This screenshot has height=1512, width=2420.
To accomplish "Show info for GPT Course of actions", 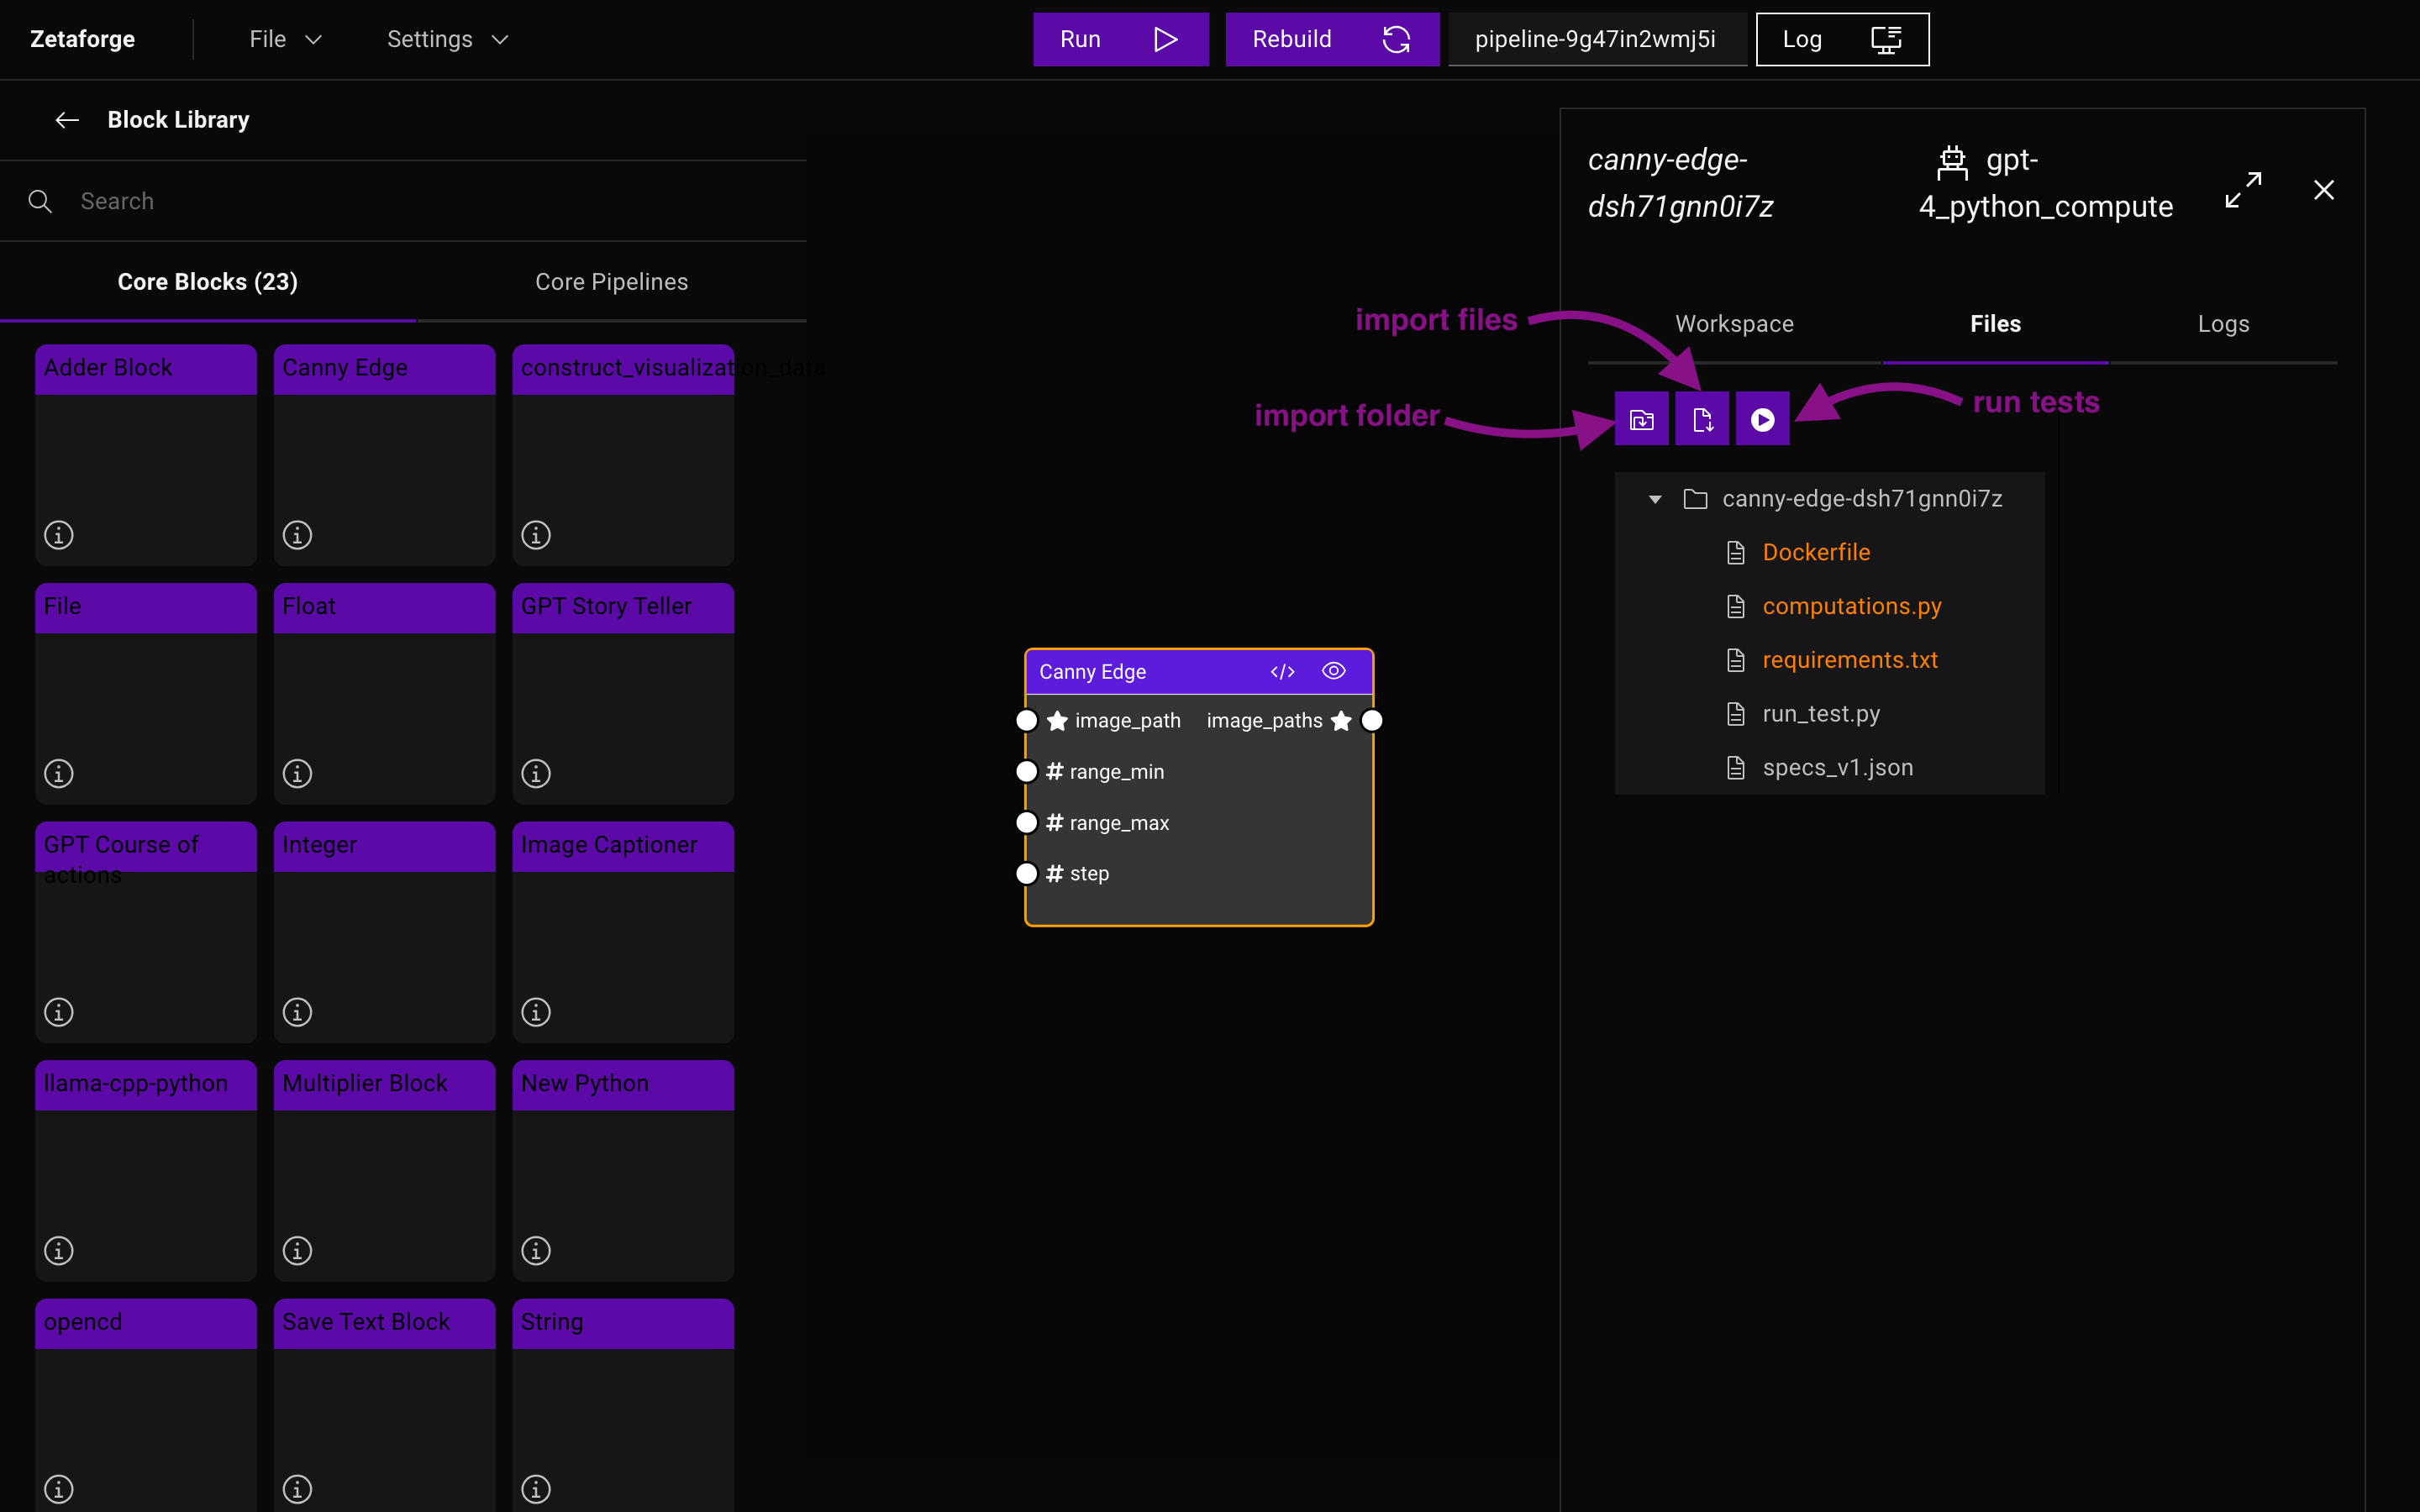I will click(x=59, y=1012).
